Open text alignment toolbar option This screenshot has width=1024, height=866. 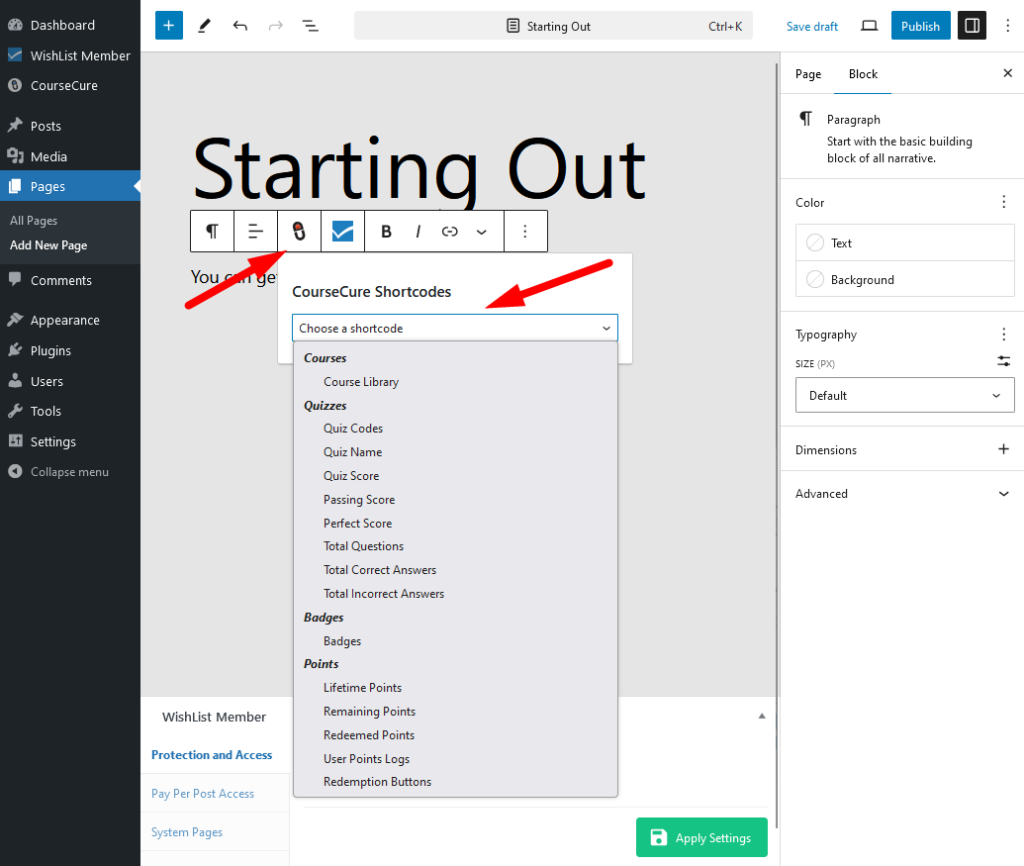coord(255,231)
